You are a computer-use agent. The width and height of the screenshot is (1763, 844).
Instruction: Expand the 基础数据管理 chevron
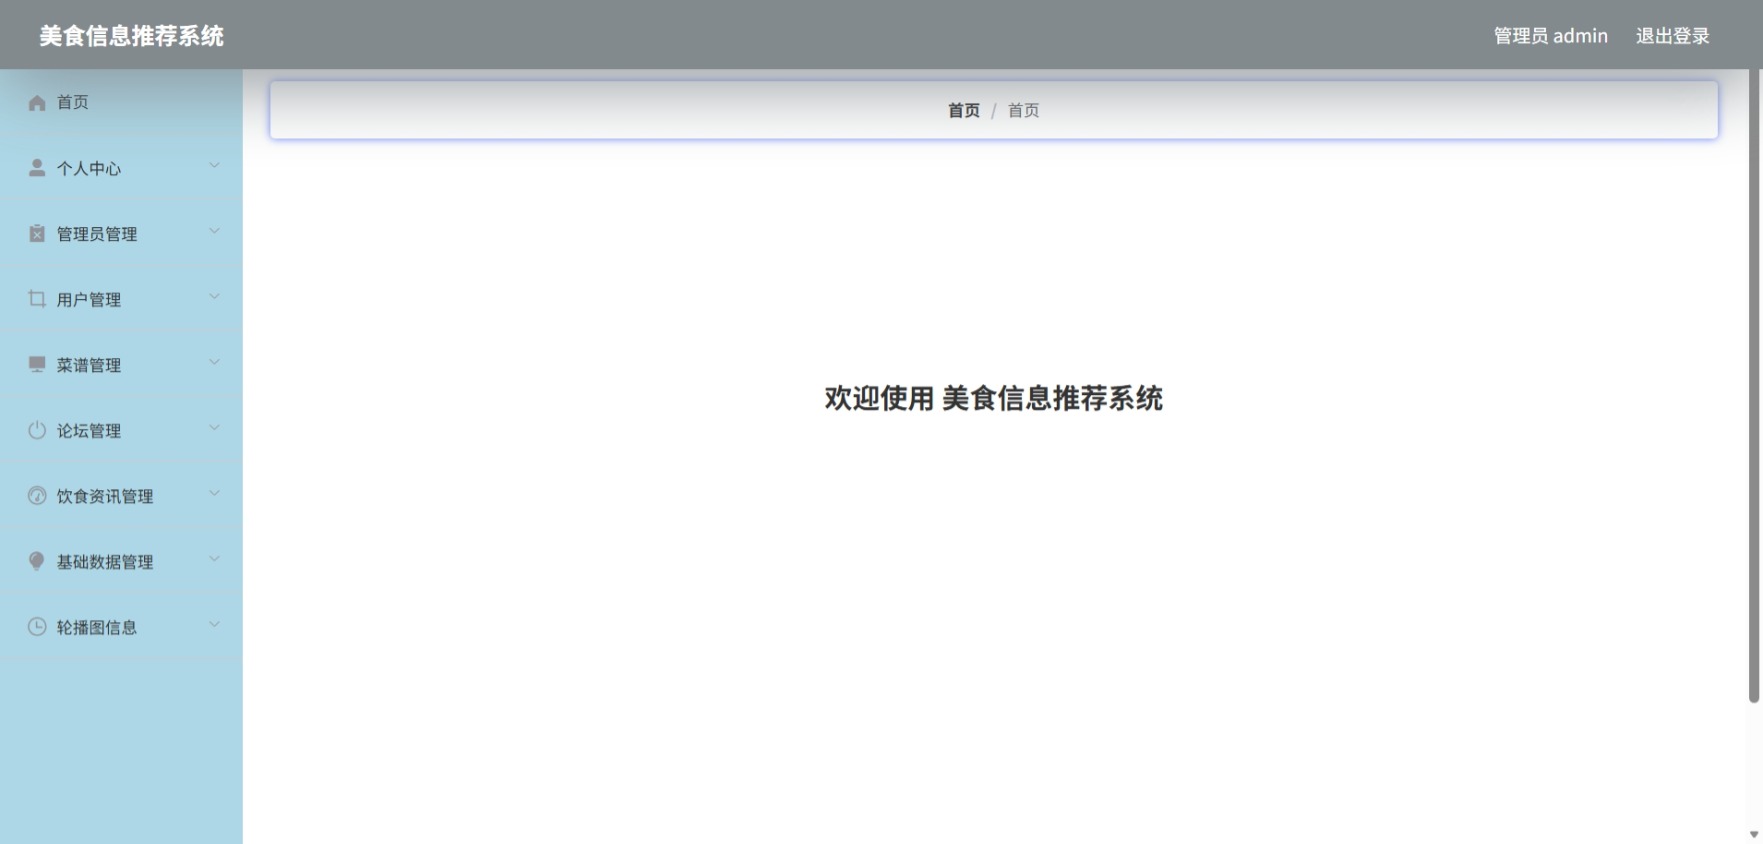(214, 559)
